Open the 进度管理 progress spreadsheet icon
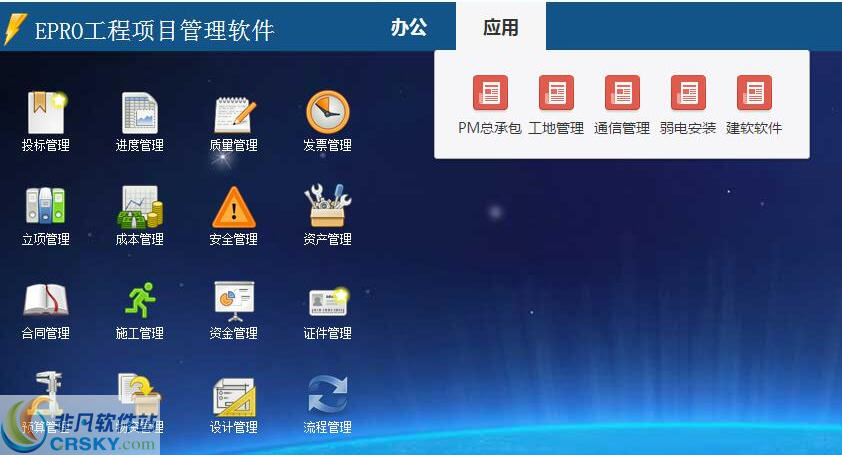The width and height of the screenshot is (842, 455). [x=140, y=113]
